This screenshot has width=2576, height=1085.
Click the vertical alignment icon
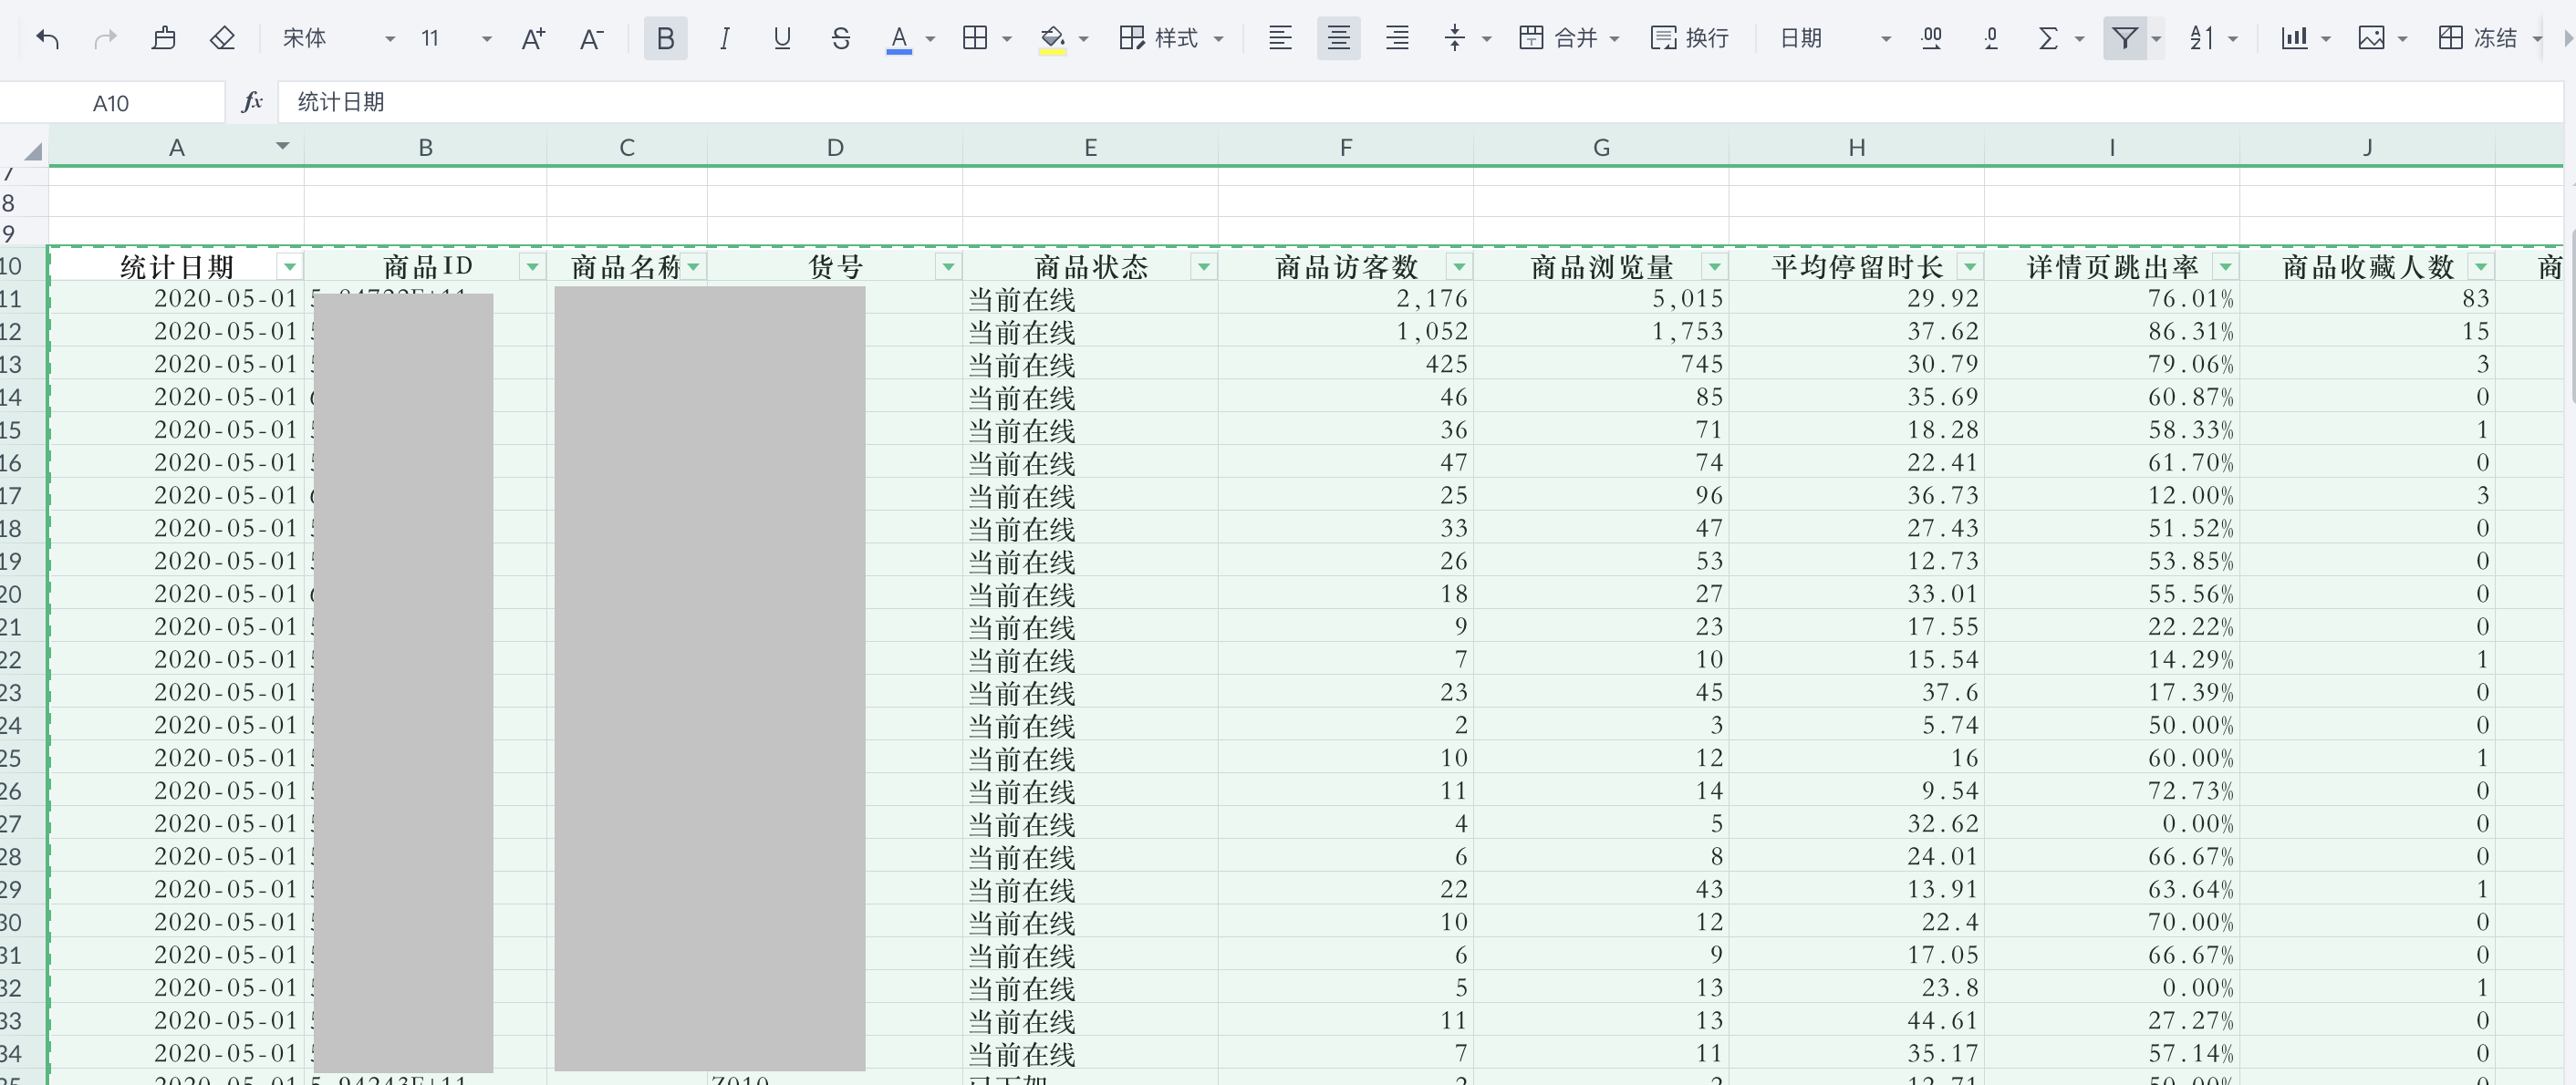pyautogui.click(x=1455, y=39)
